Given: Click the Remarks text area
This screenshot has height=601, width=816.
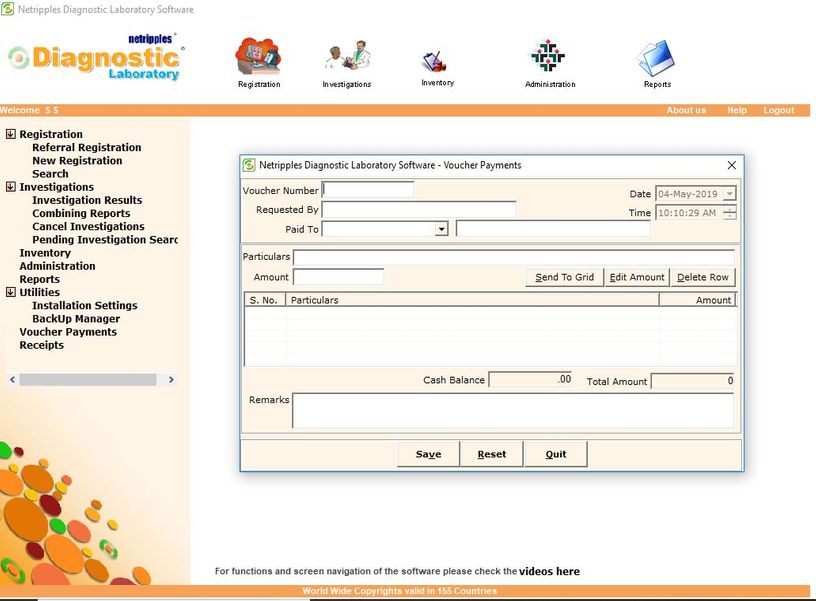Looking at the screenshot, I should 513,411.
